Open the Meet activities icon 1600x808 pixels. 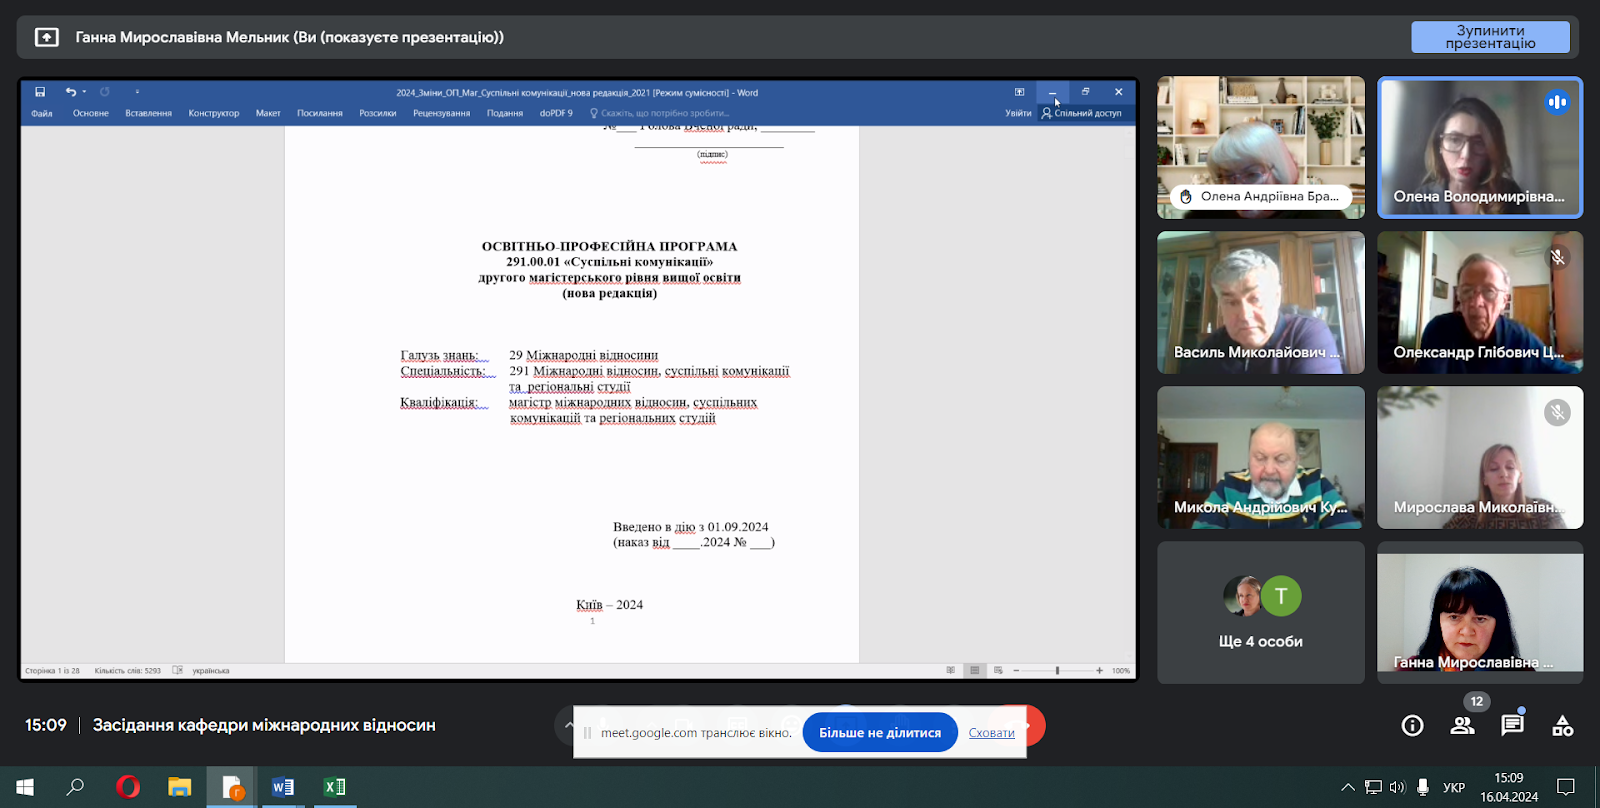(1562, 726)
